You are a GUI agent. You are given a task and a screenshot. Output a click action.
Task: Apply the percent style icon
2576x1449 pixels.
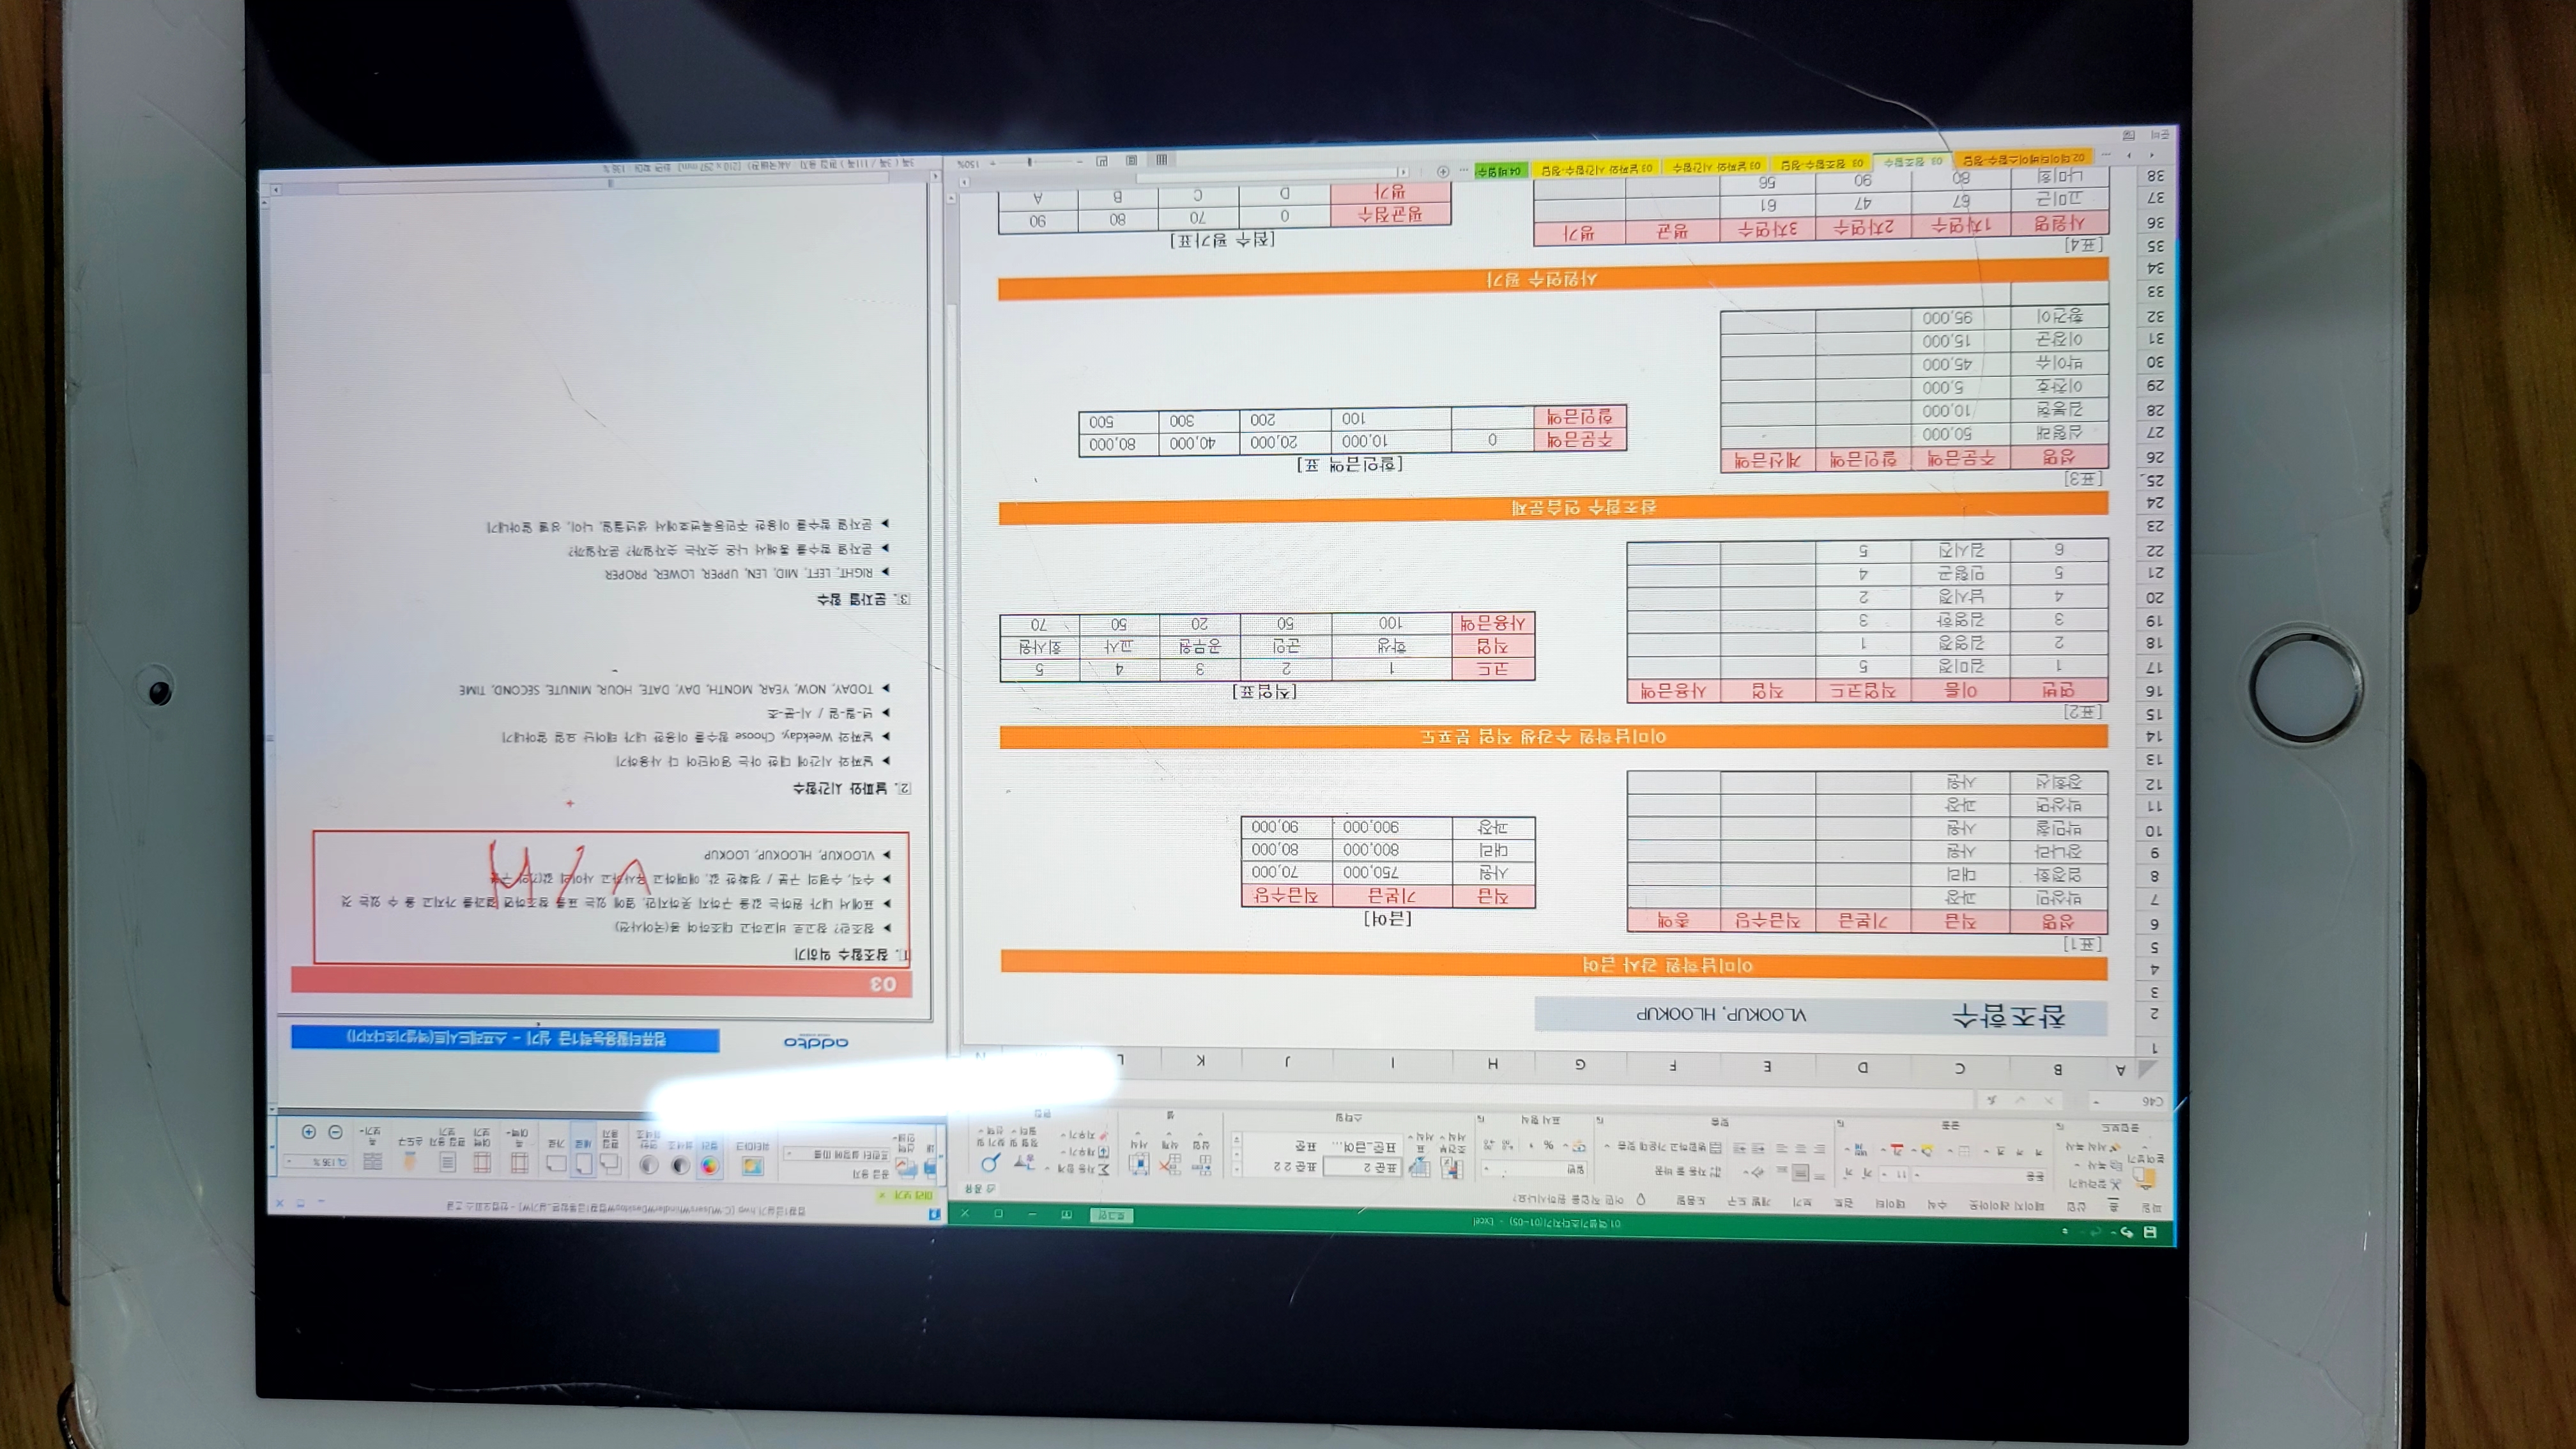point(1549,1145)
